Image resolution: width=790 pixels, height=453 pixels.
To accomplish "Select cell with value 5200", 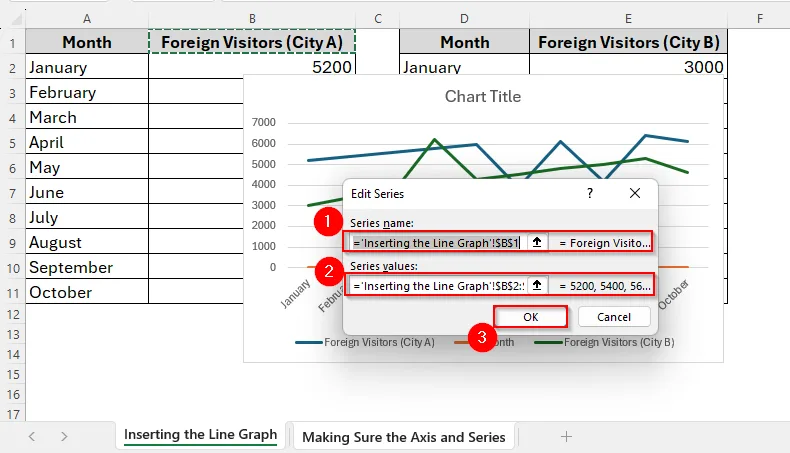I will pyautogui.click(x=252, y=66).
